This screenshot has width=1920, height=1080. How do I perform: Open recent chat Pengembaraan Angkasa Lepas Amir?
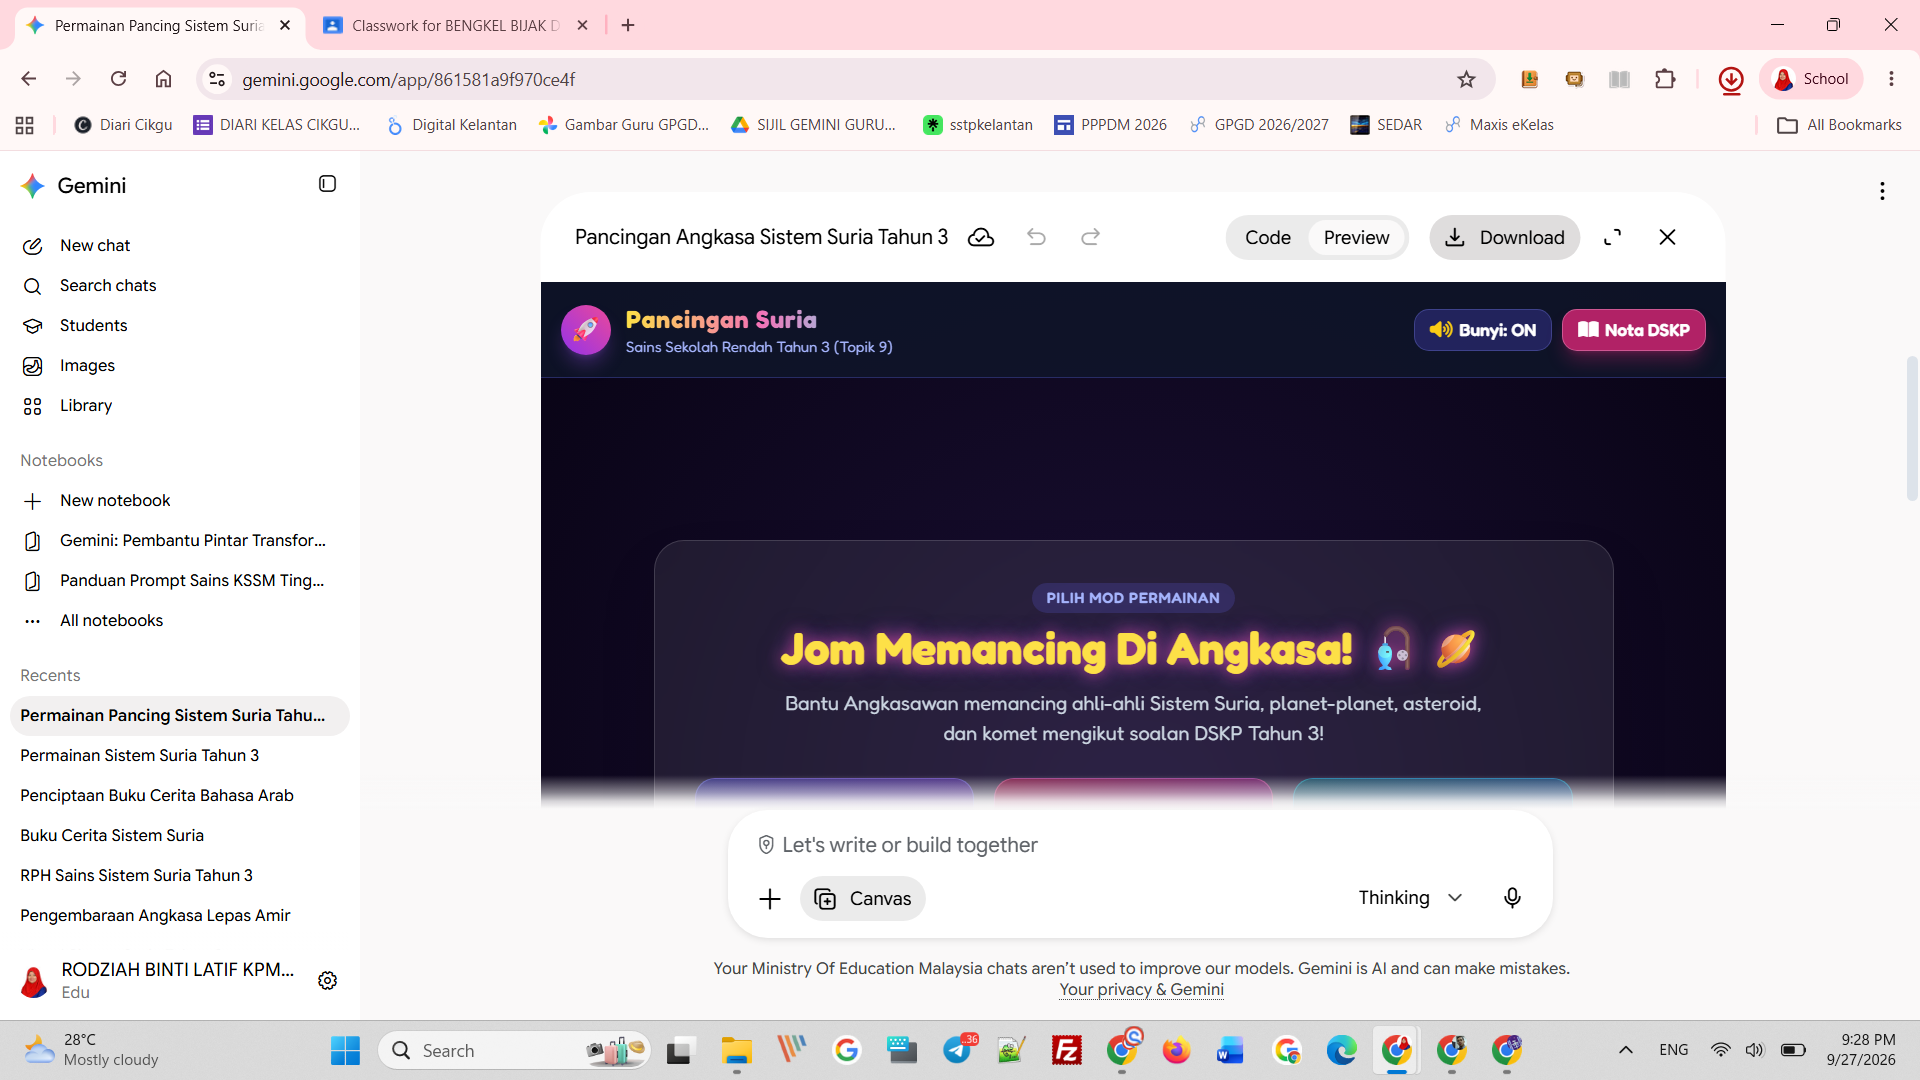coord(180,916)
